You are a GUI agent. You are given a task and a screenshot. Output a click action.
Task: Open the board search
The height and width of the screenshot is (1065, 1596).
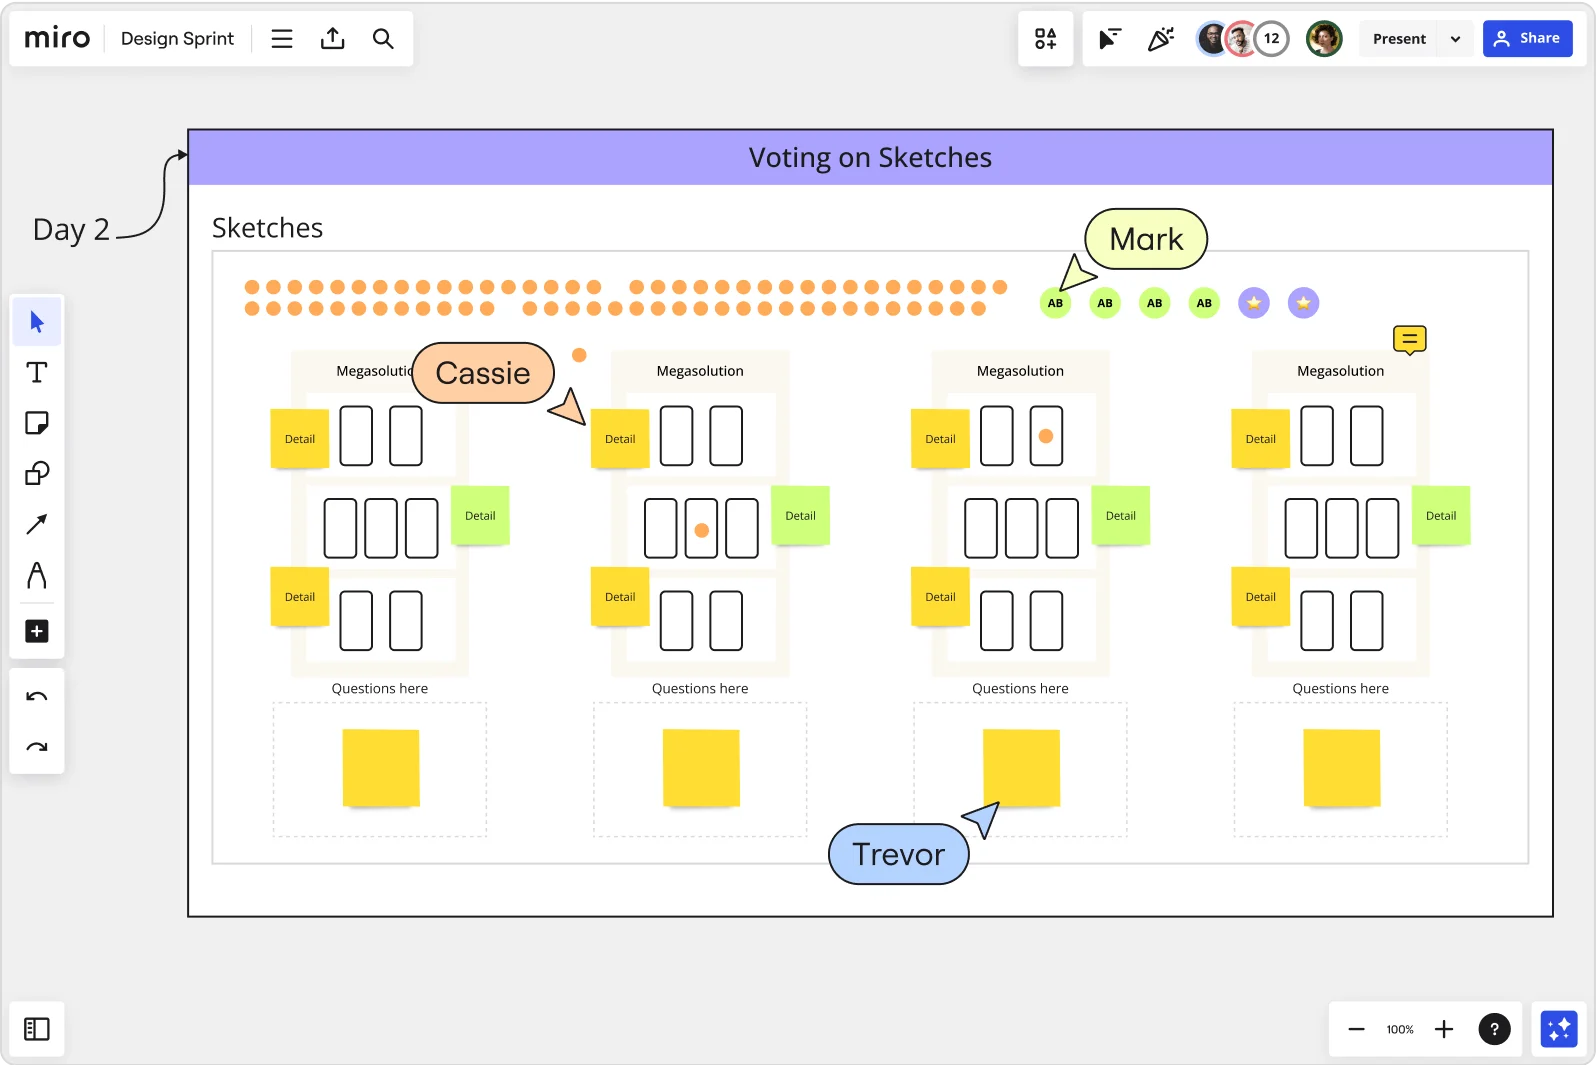pyautogui.click(x=383, y=39)
